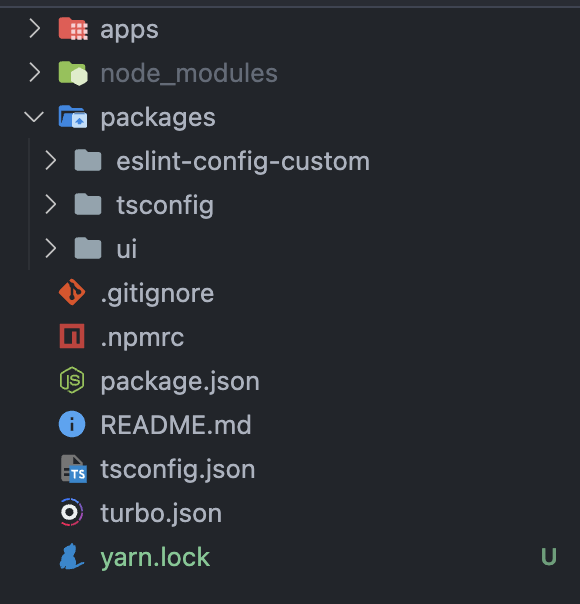Expand the node_modules folder chevron
580x604 pixels.
(x=35, y=73)
